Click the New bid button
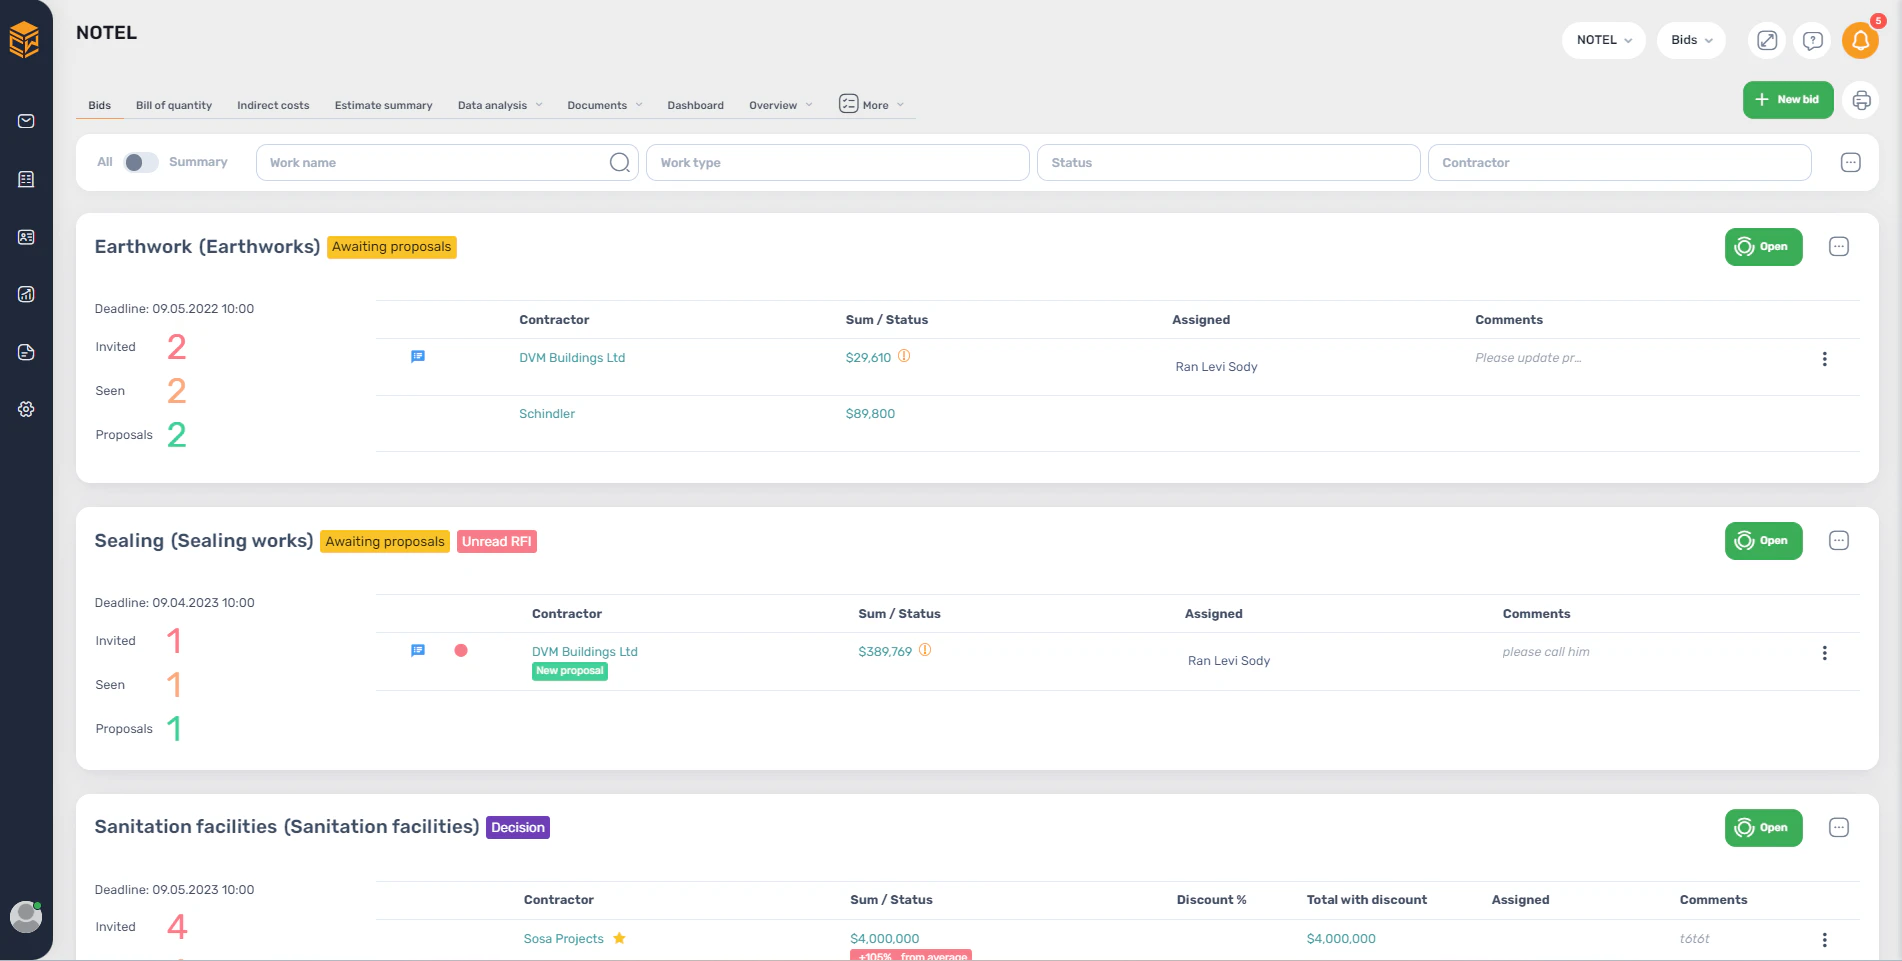This screenshot has width=1902, height=961. (x=1788, y=100)
